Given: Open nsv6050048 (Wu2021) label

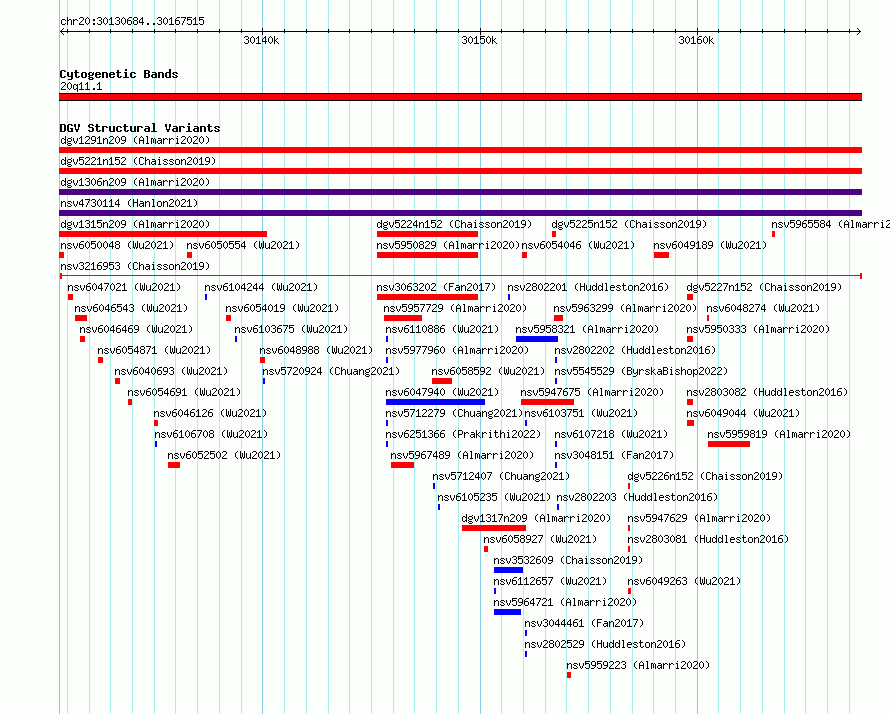Looking at the screenshot, I should [x=117, y=245].
